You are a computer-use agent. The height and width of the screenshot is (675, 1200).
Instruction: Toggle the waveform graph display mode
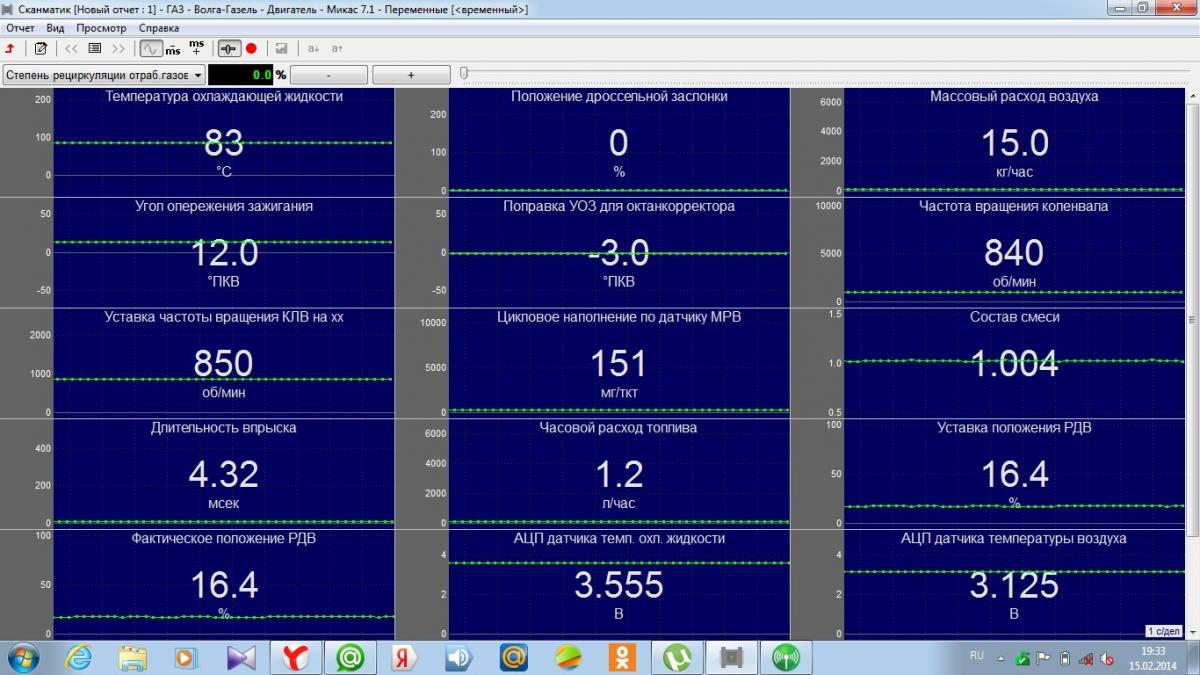tap(150, 48)
